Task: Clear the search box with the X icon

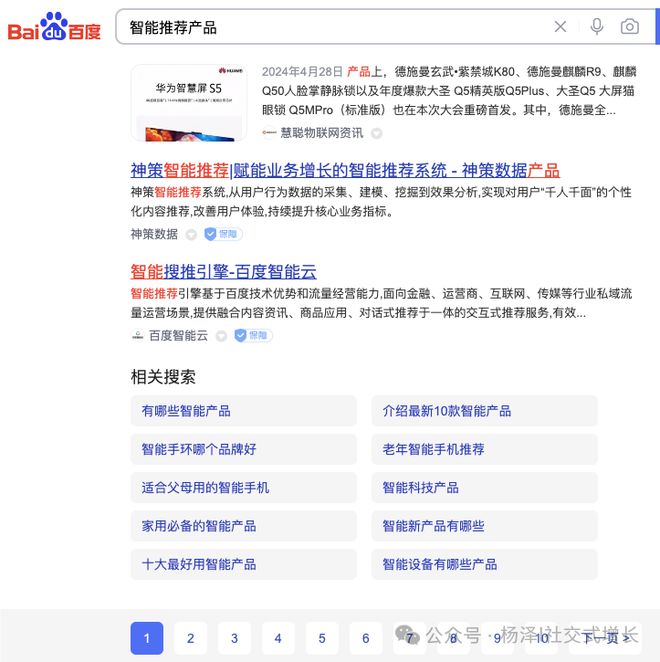Action: (x=560, y=27)
